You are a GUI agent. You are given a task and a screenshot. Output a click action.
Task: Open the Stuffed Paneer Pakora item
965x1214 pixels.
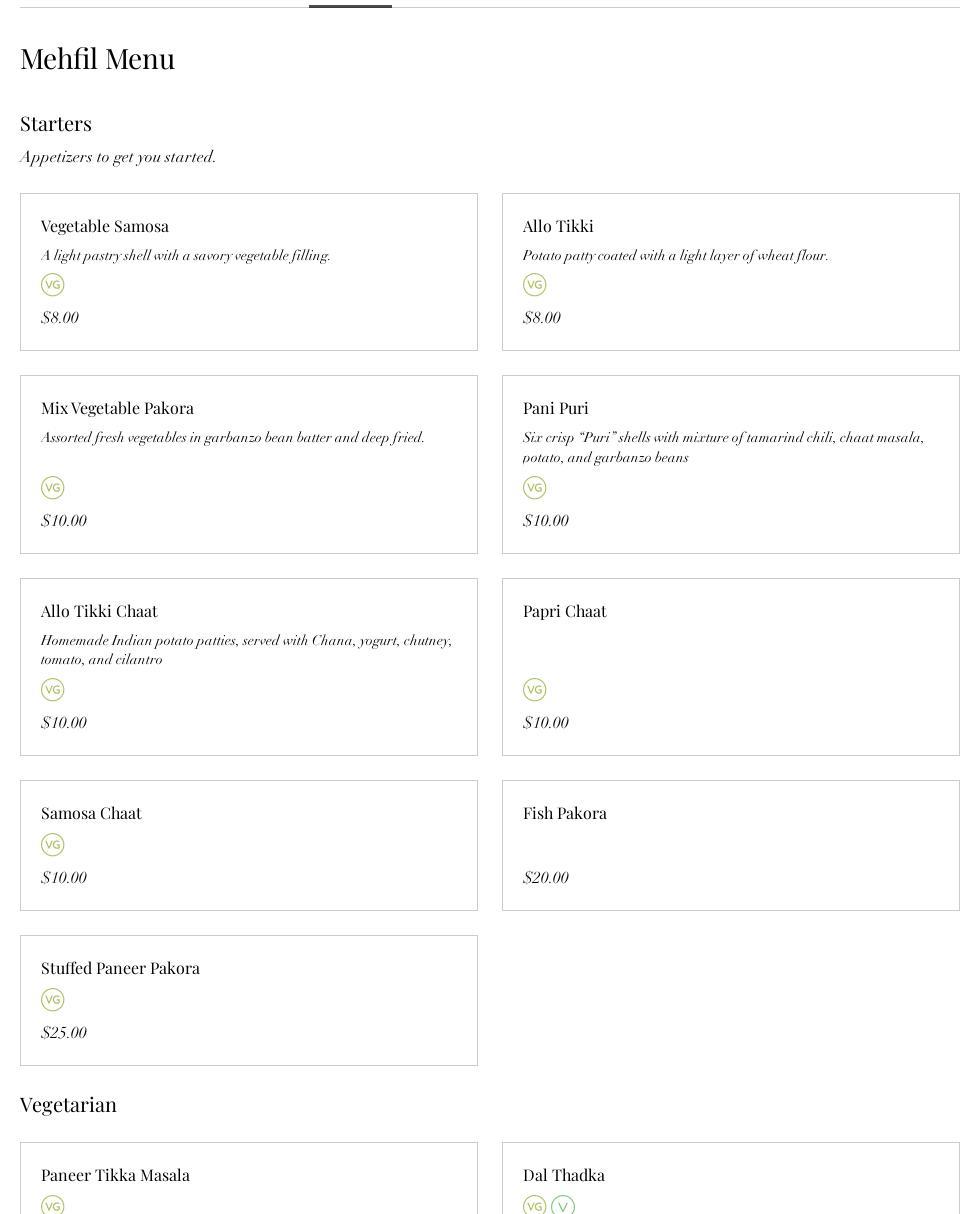point(120,969)
